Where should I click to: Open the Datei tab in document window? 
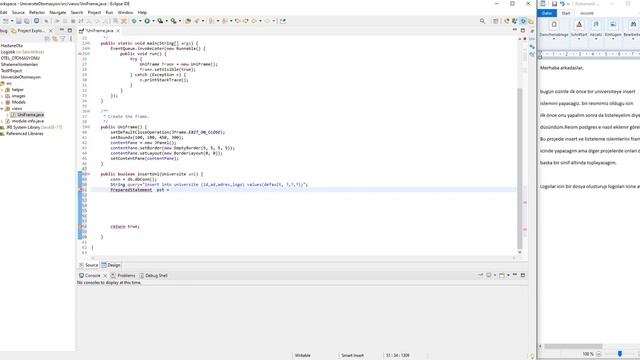(547, 13)
